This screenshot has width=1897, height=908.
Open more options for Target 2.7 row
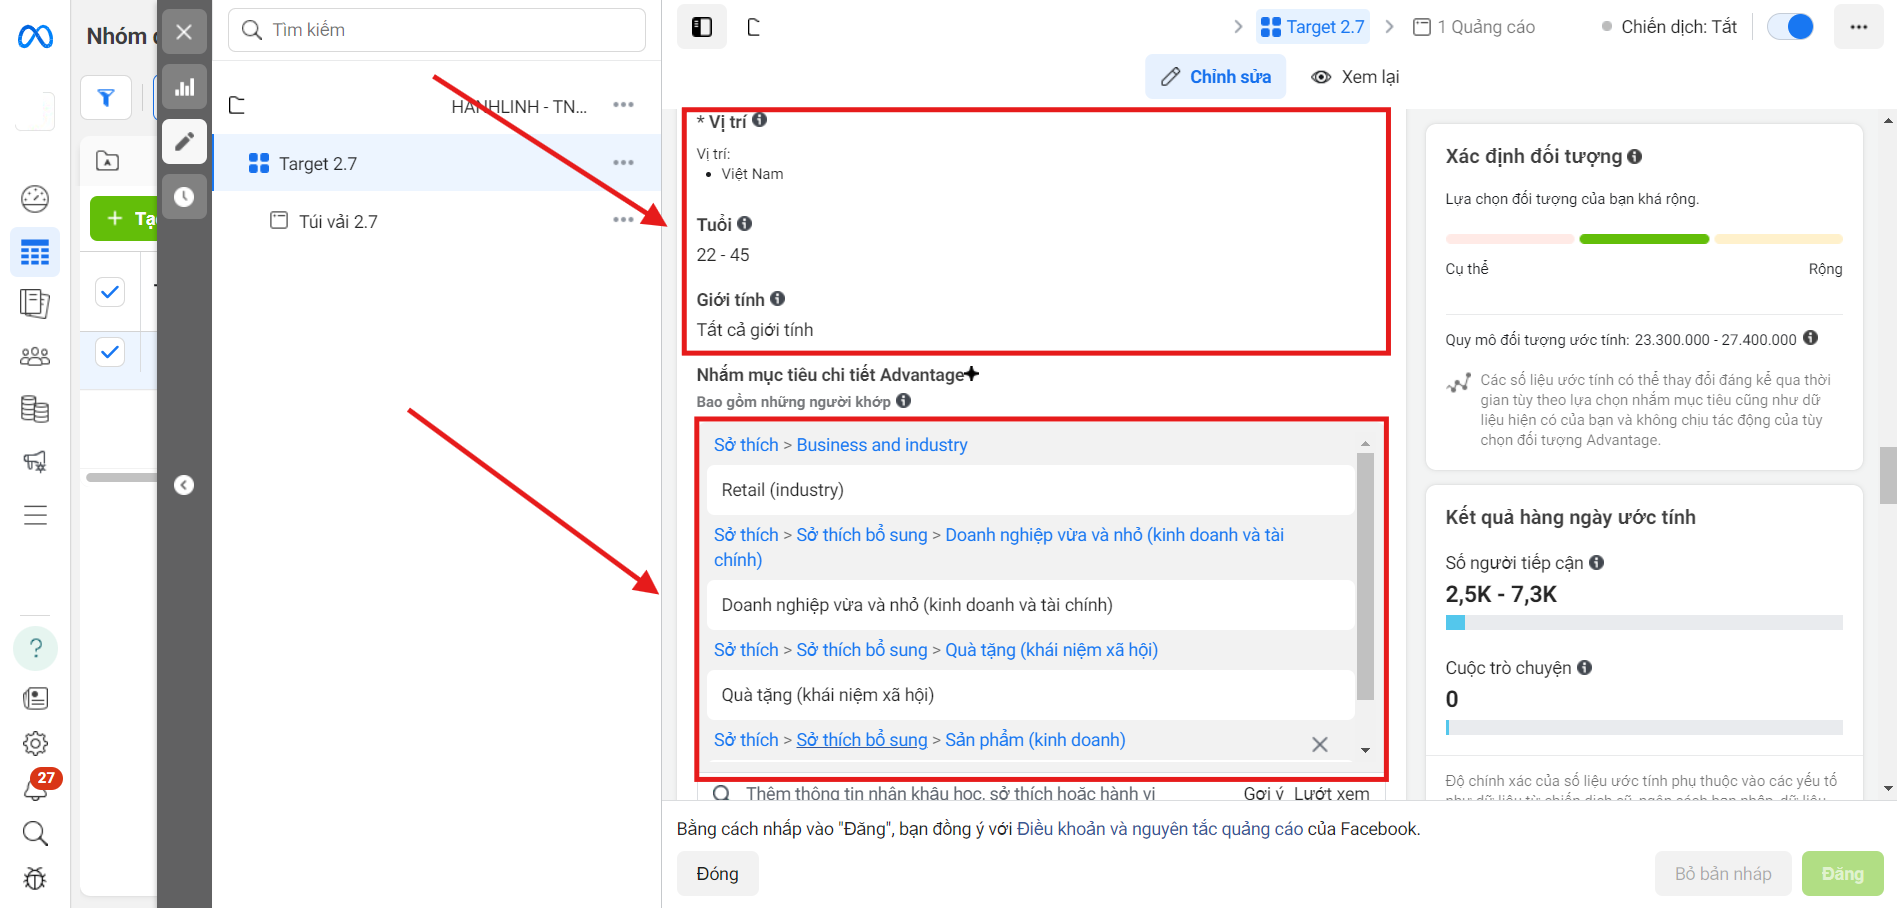coord(623,162)
